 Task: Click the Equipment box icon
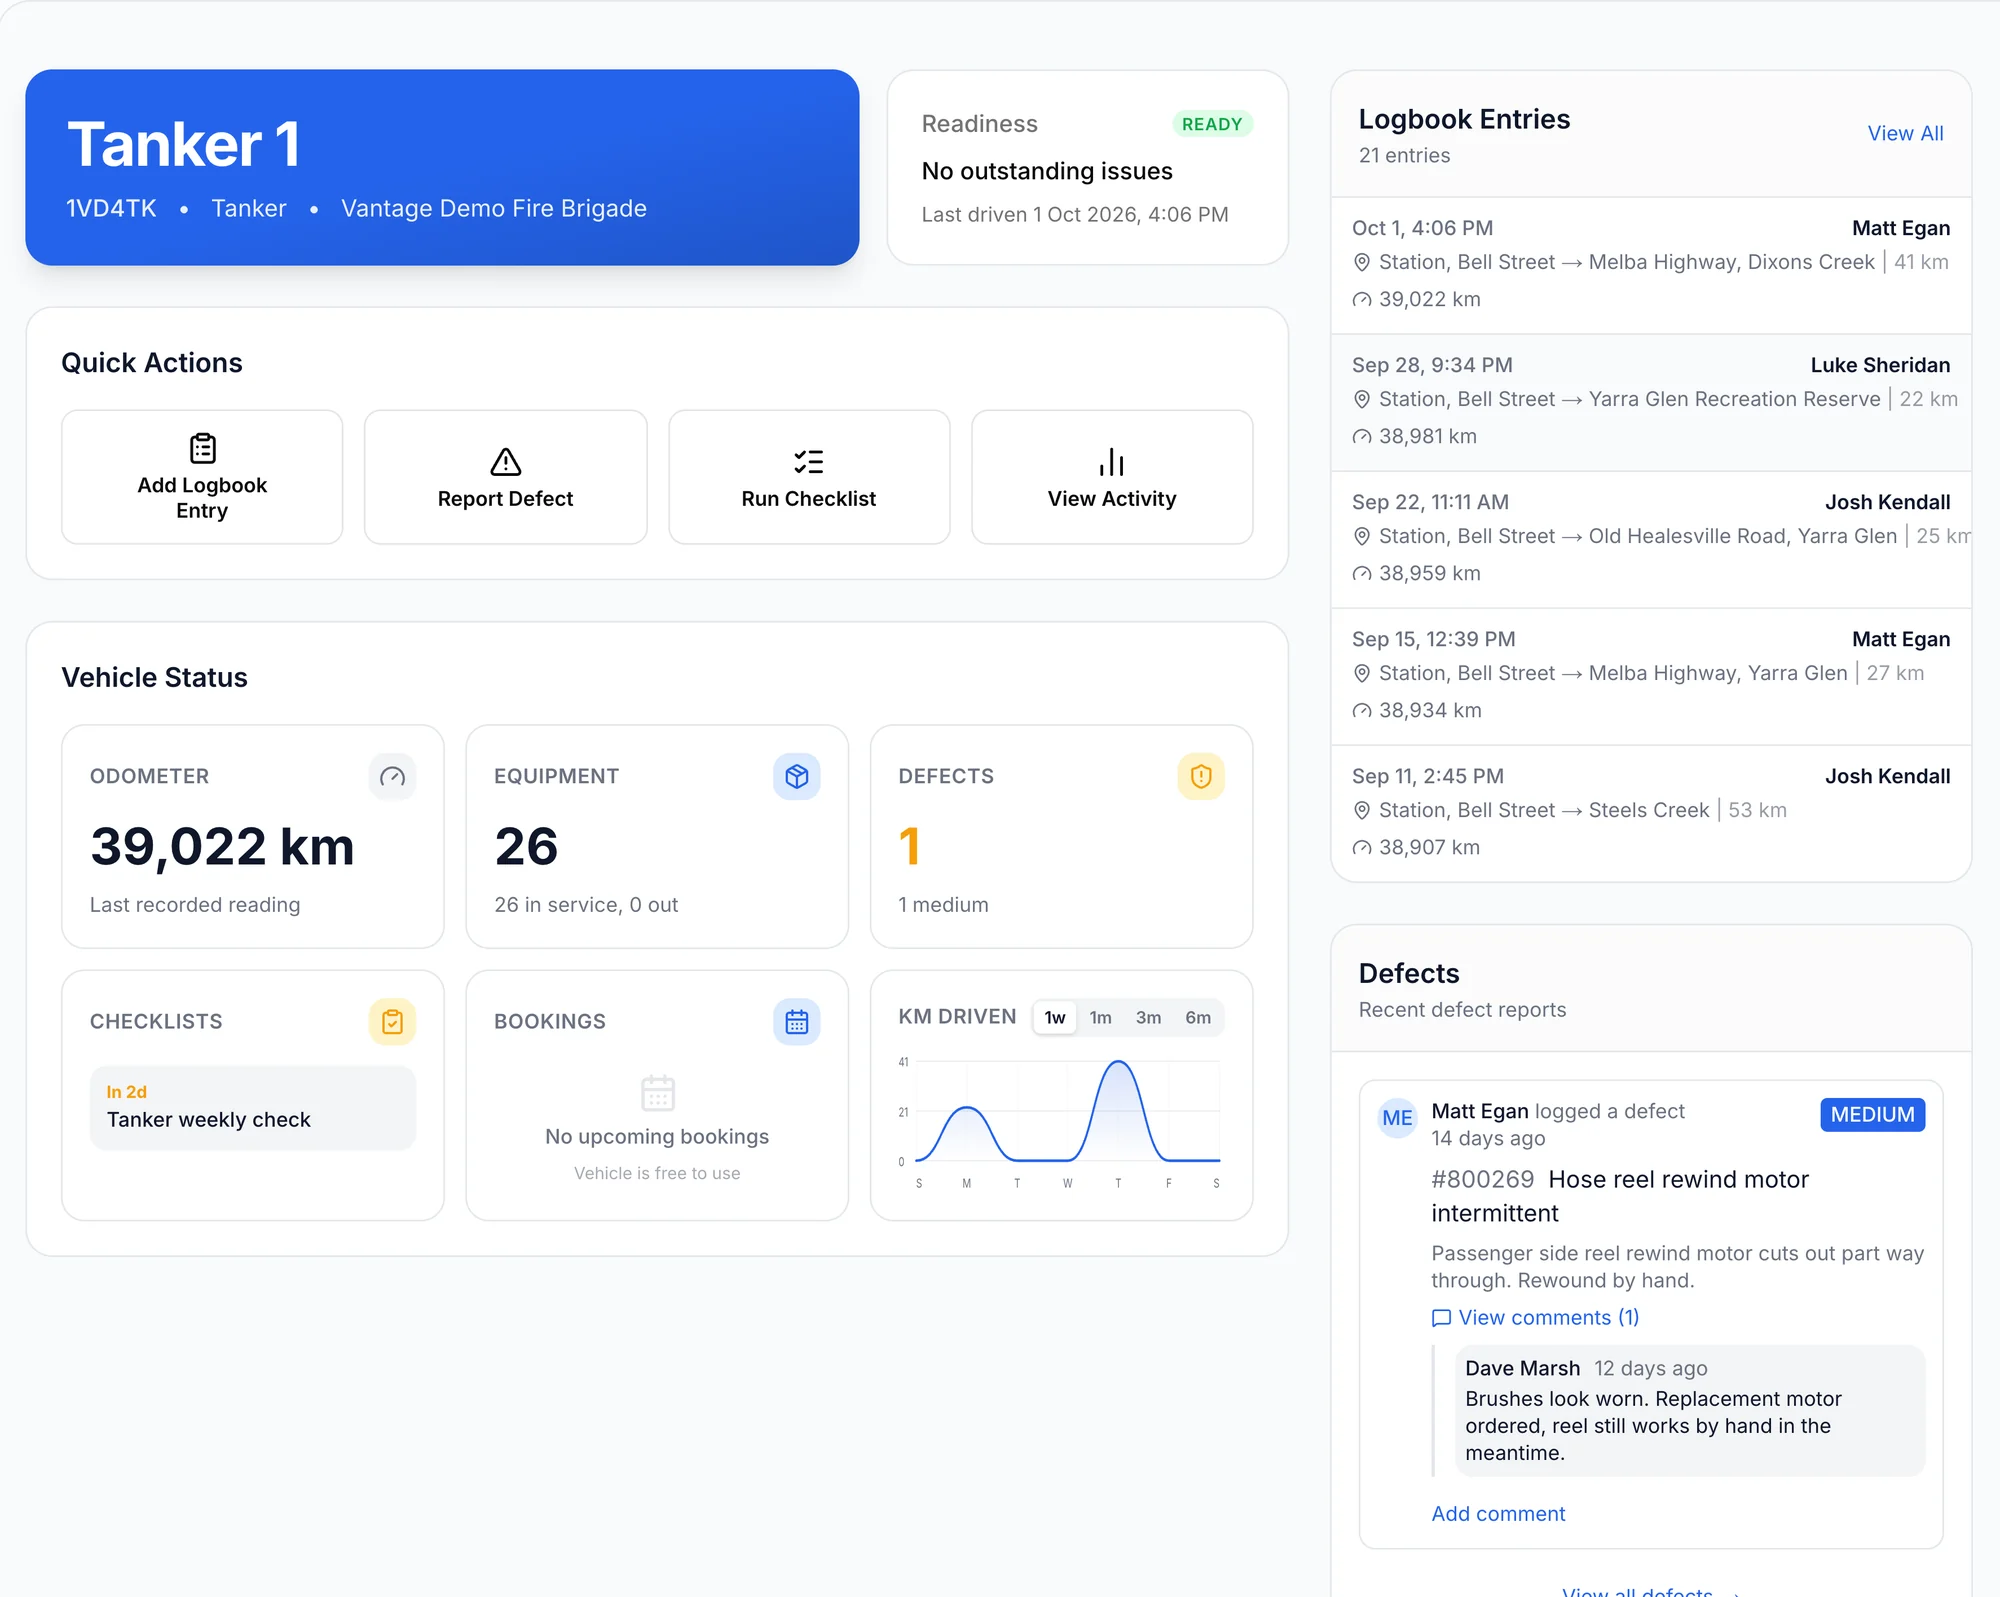click(x=796, y=776)
